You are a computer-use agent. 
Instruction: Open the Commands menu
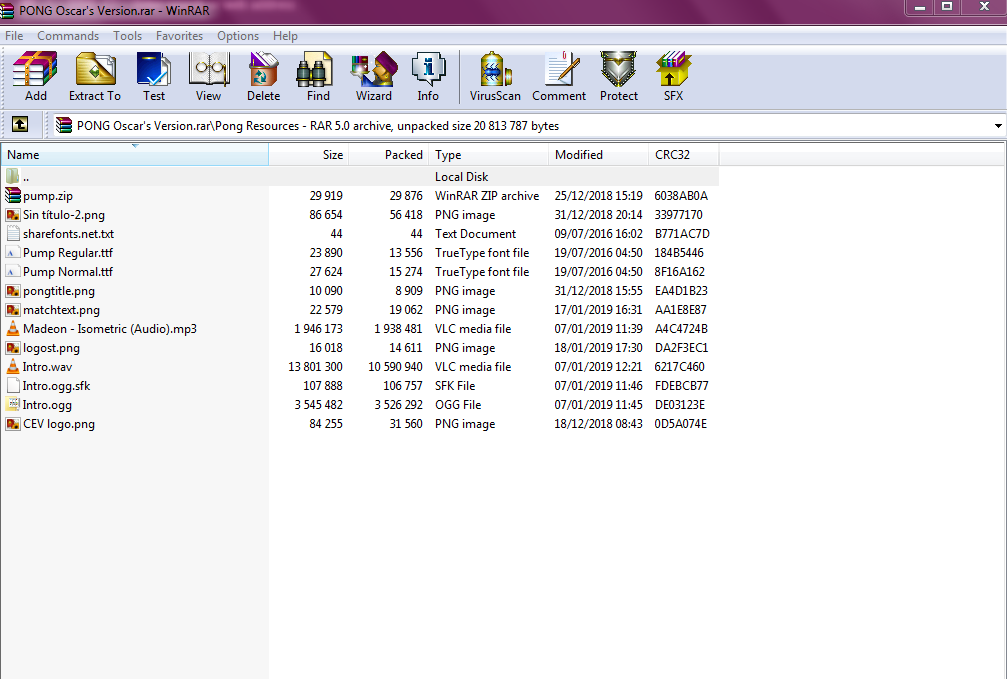[x=68, y=36]
